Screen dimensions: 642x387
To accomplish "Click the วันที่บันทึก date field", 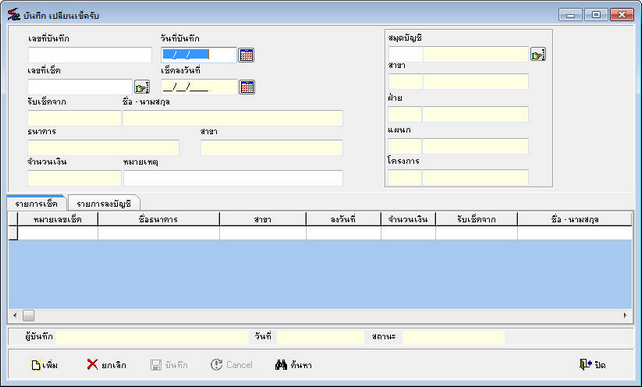I will 199,55.
